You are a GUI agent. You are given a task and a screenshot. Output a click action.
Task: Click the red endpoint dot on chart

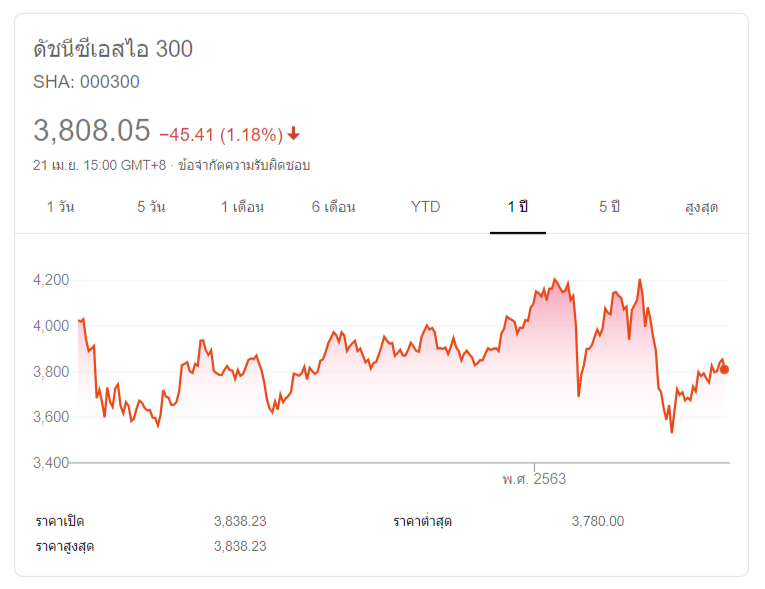[724, 369]
